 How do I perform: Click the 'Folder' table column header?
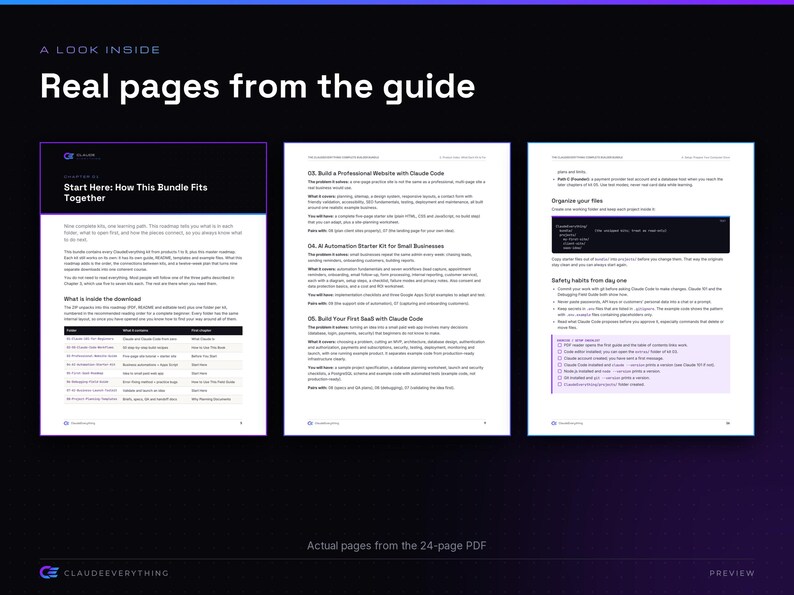(71, 331)
